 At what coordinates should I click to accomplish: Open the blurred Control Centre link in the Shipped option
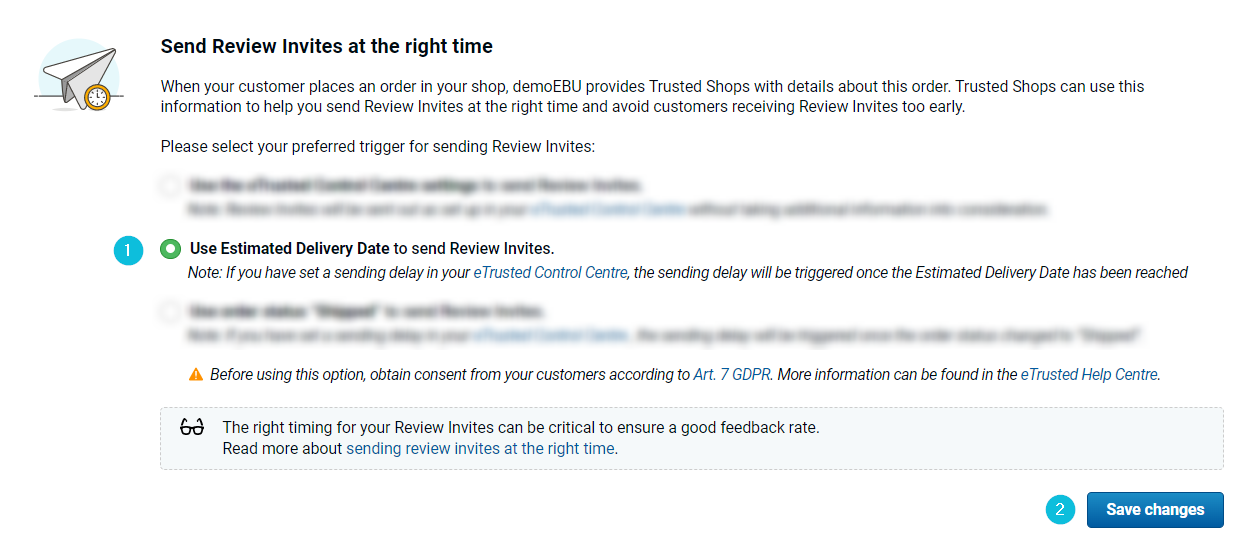coord(552,336)
